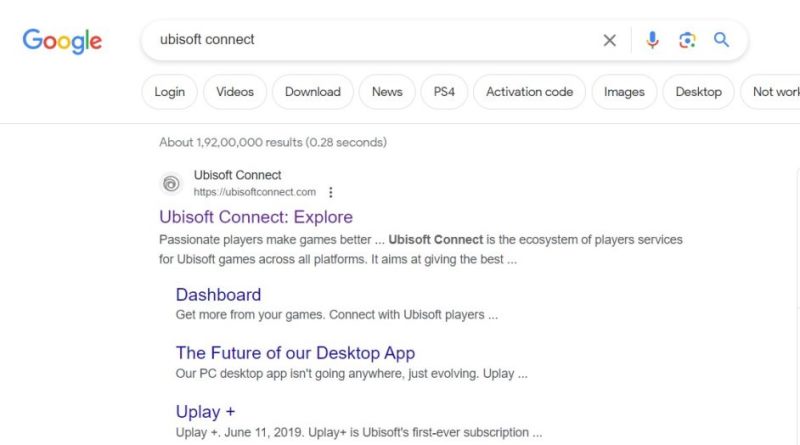Click the https://ubisoftconnect.com URL text
The width and height of the screenshot is (800, 445).
tap(255, 192)
